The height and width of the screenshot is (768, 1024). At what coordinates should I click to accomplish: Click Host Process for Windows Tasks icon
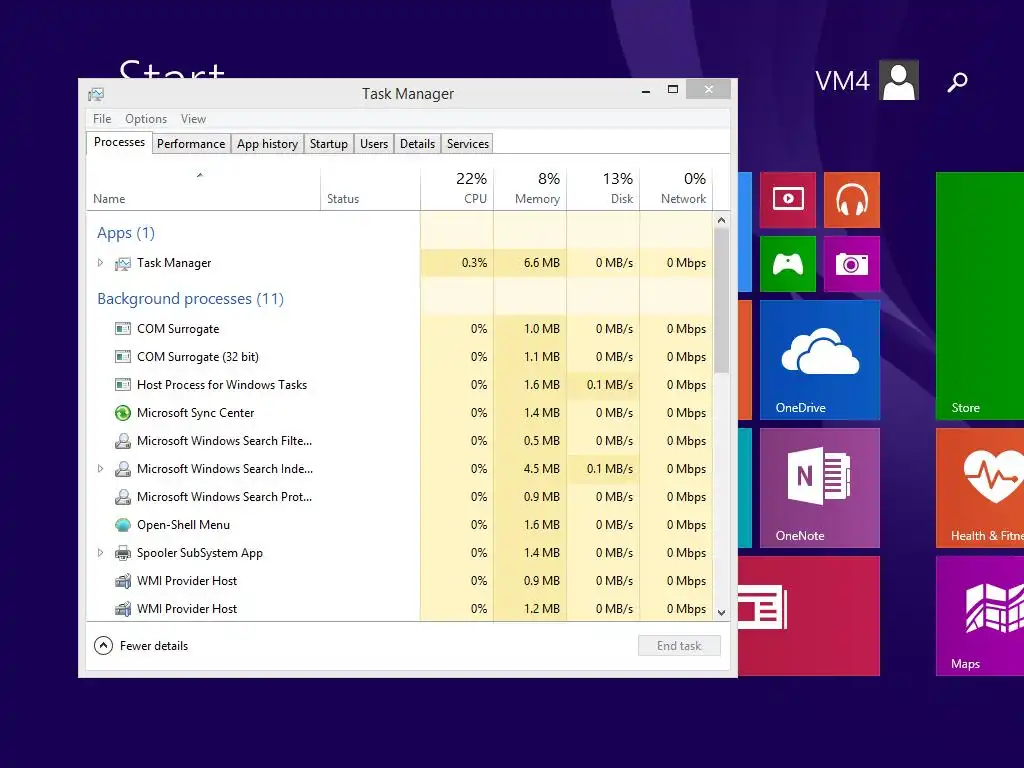(x=123, y=385)
